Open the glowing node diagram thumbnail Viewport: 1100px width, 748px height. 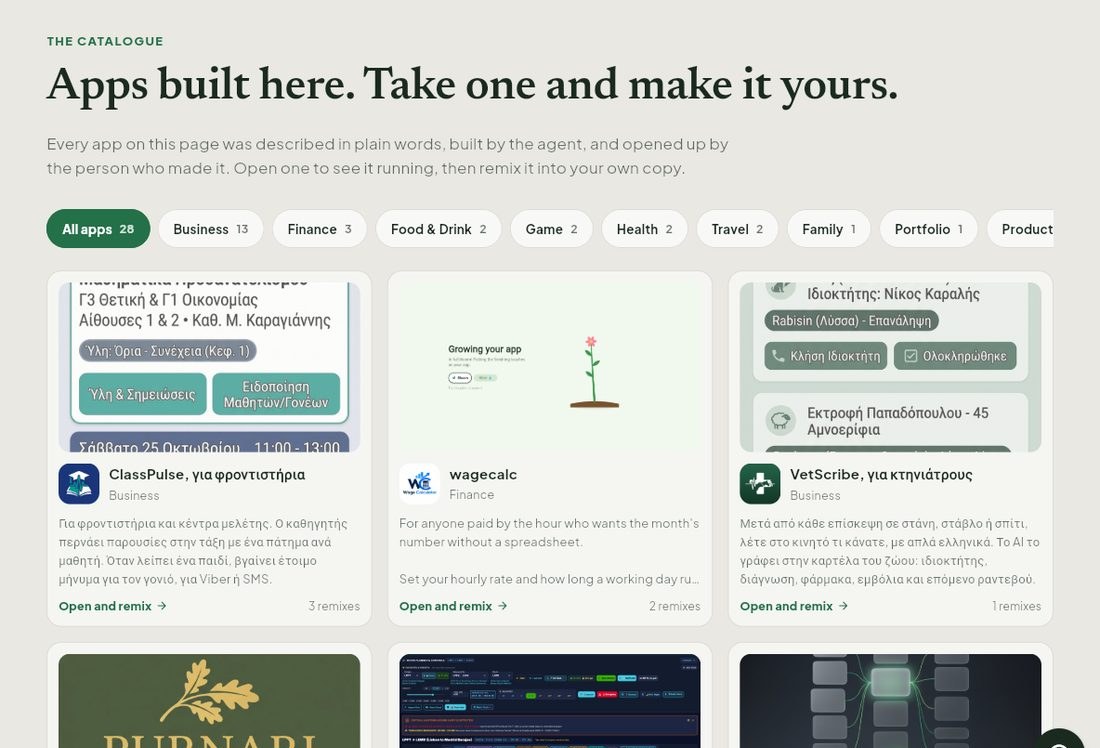[x=890, y=701]
